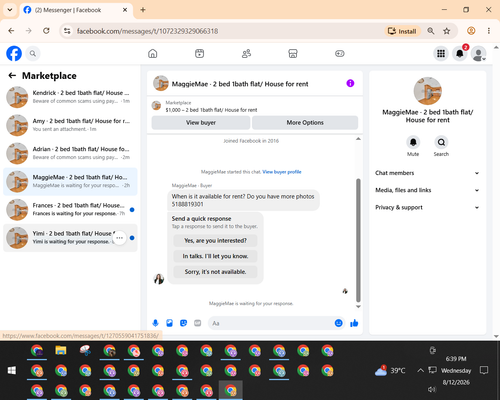
Task: Open the View buyer profile link
Action: (282, 172)
